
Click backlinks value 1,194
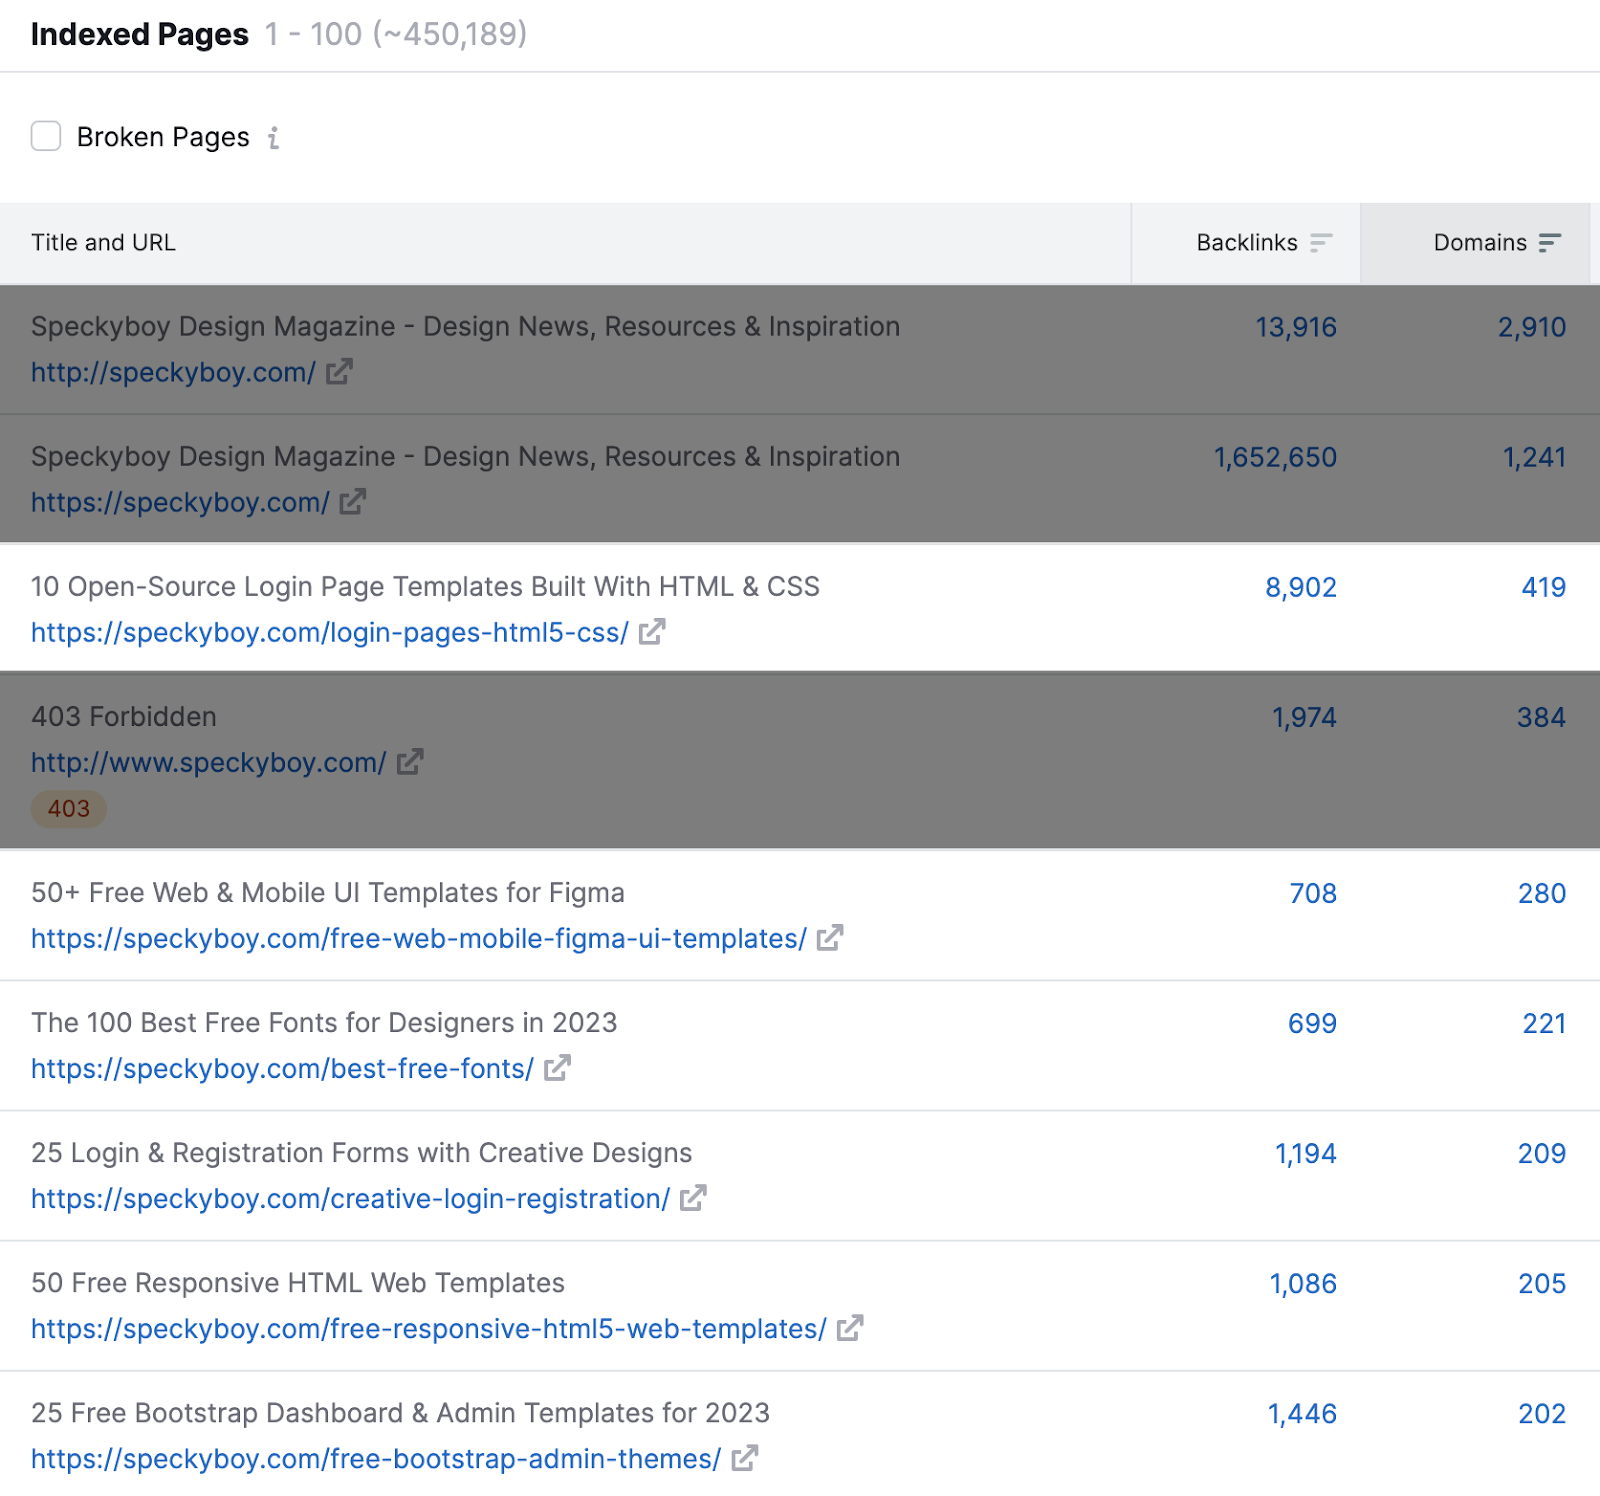1306,1153
